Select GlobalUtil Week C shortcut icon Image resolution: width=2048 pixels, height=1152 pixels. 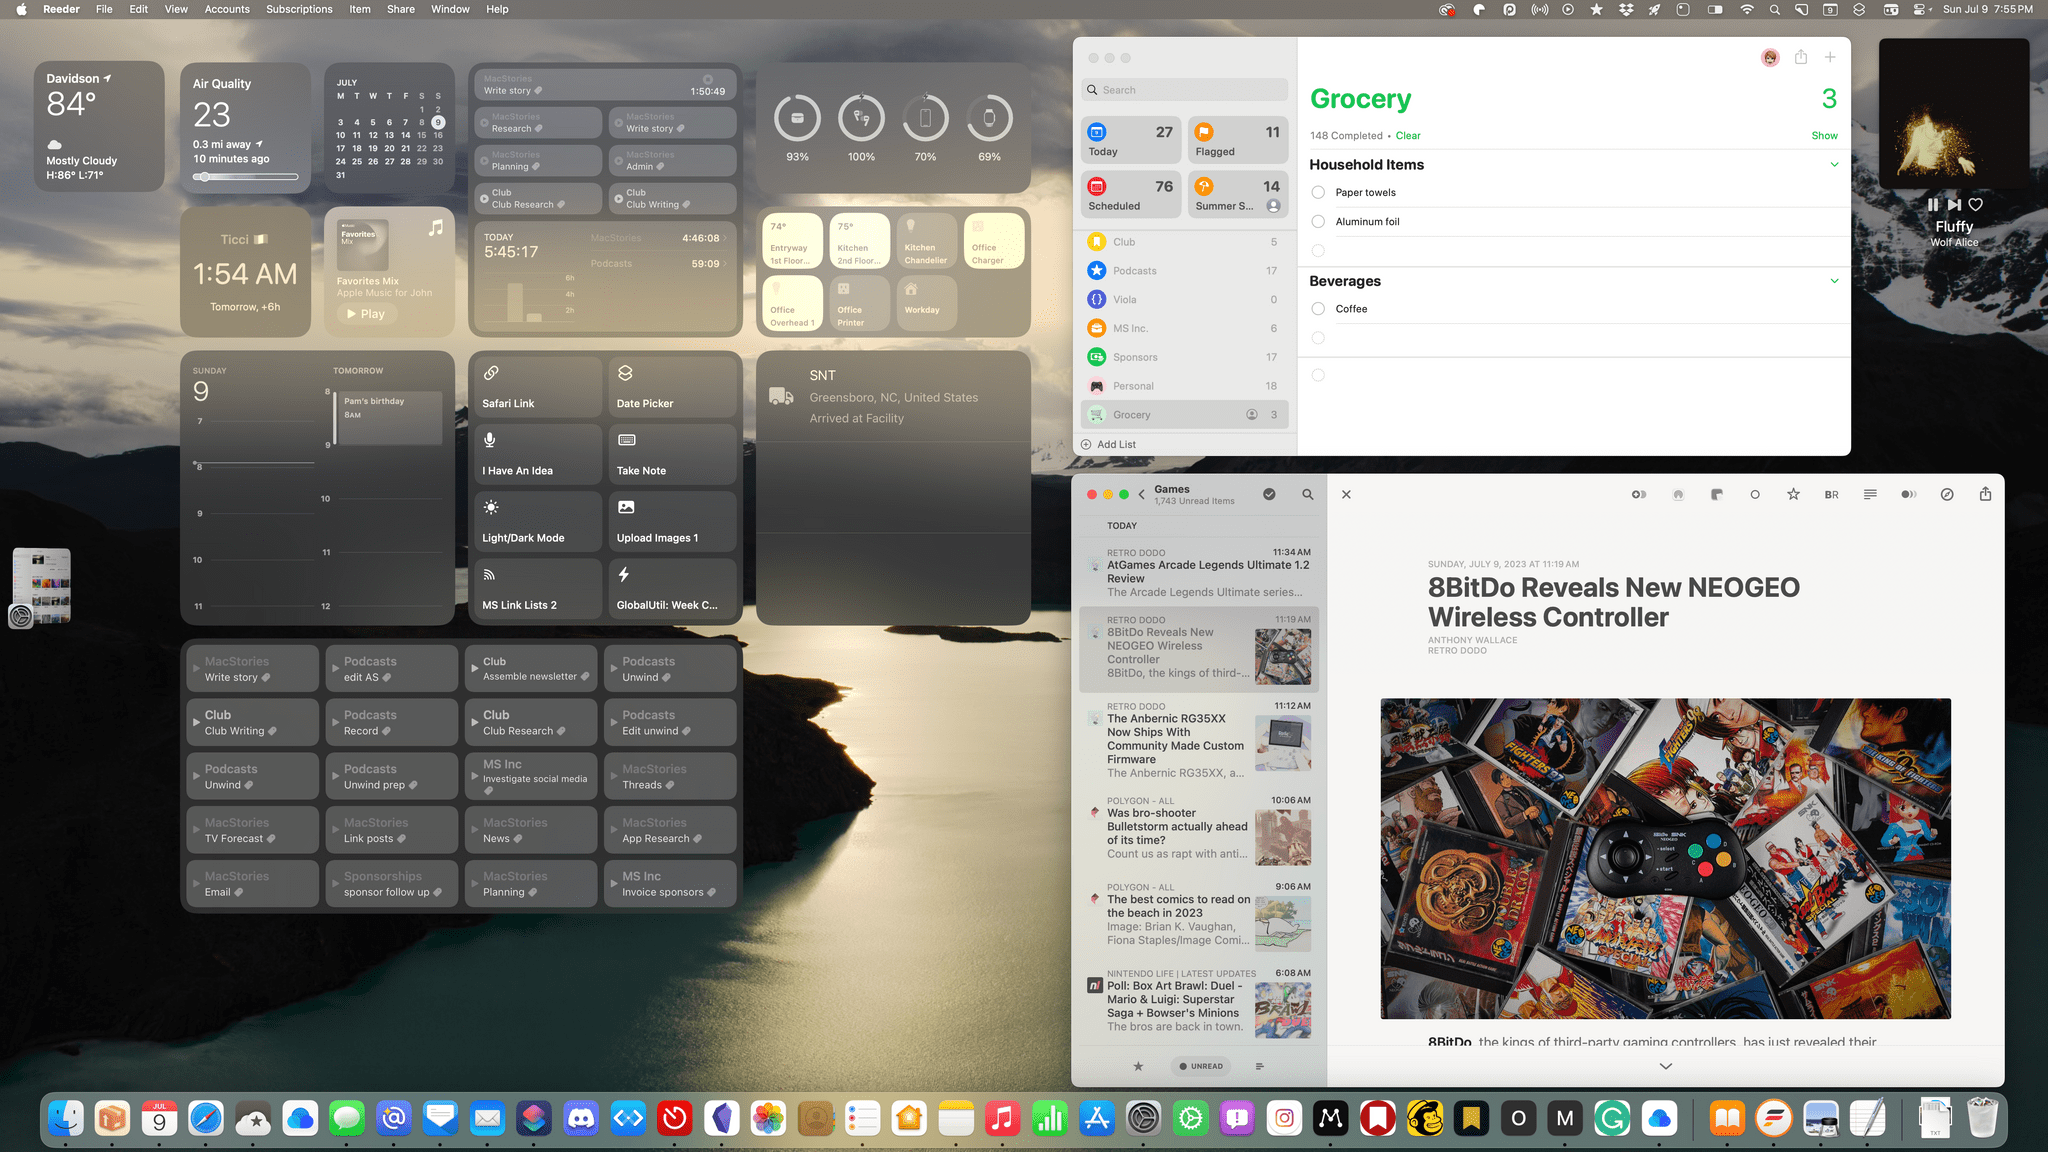(625, 574)
